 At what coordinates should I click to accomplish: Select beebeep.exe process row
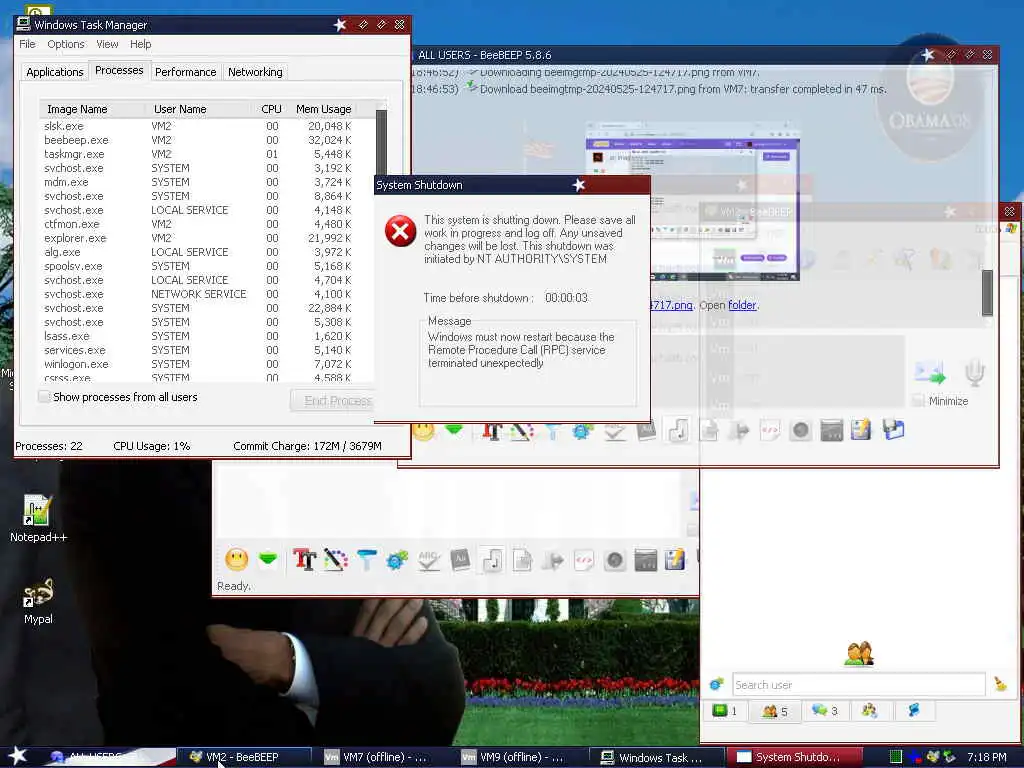[x=198, y=140]
